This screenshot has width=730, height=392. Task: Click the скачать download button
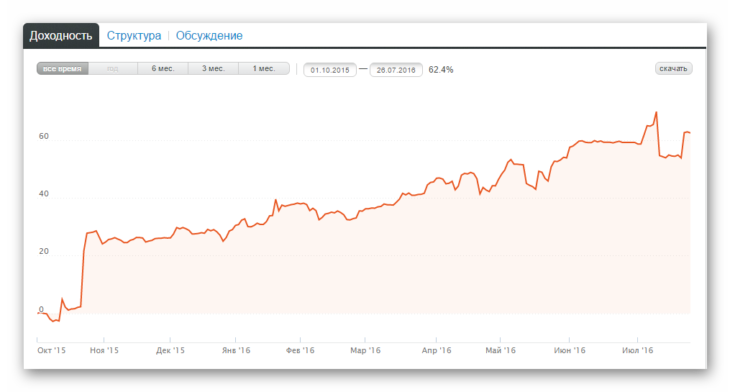(673, 68)
